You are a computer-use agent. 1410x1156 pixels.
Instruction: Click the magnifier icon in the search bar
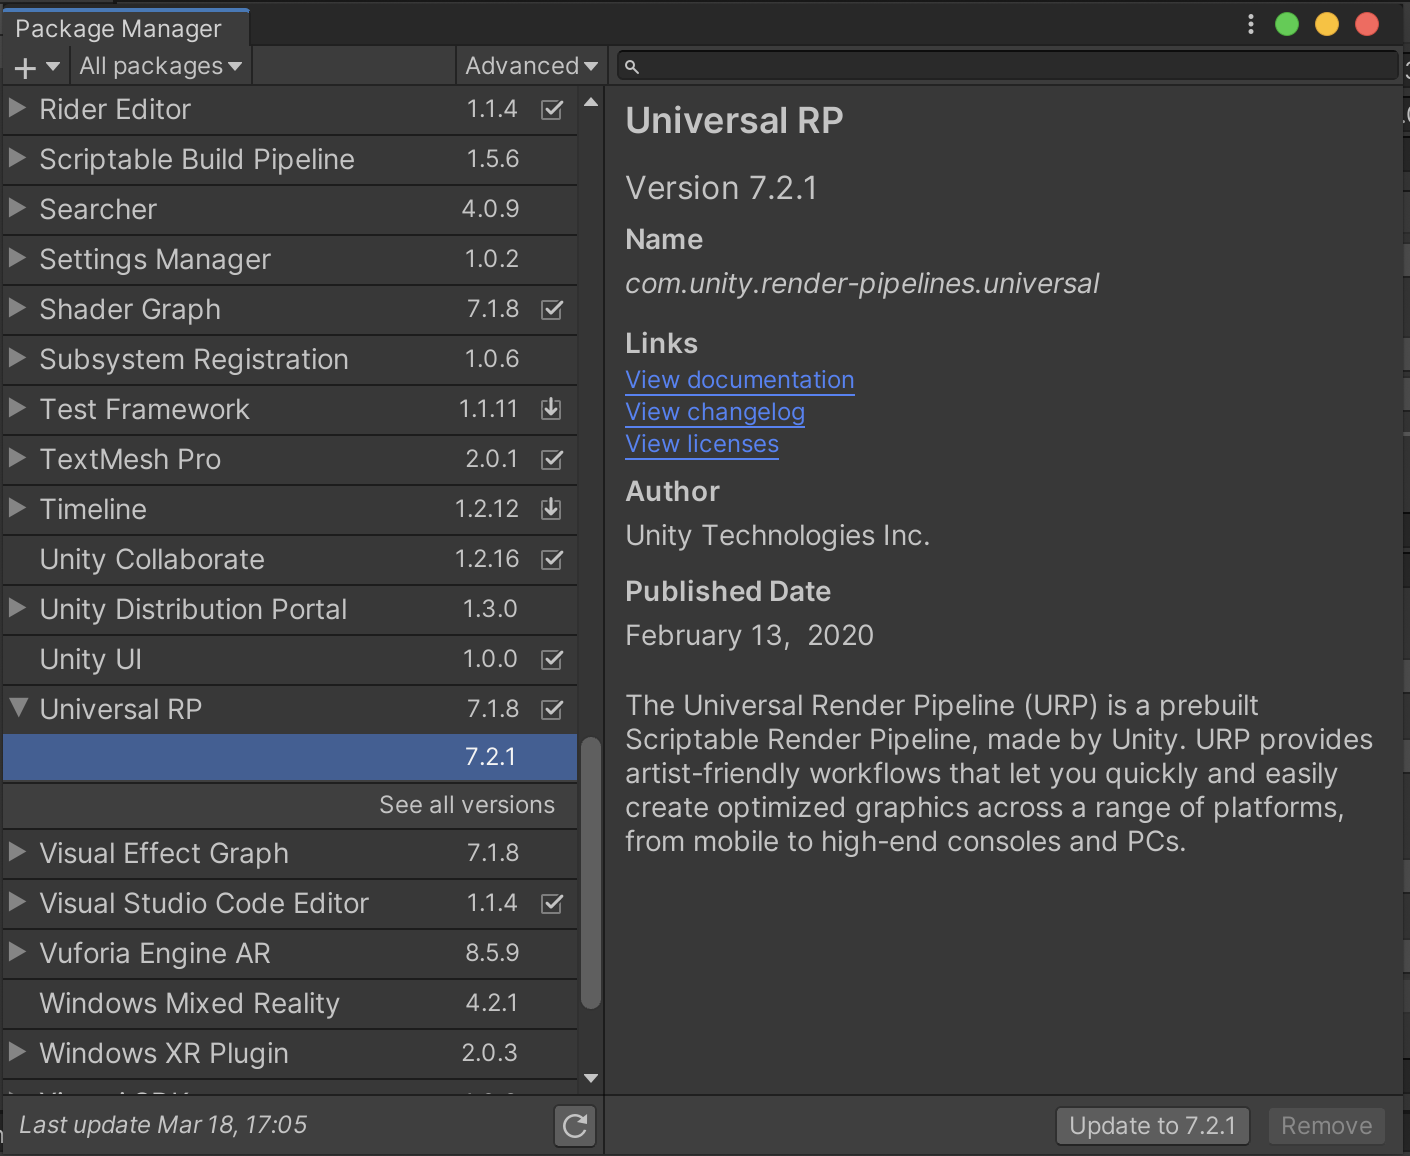pyautogui.click(x=631, y=65)
